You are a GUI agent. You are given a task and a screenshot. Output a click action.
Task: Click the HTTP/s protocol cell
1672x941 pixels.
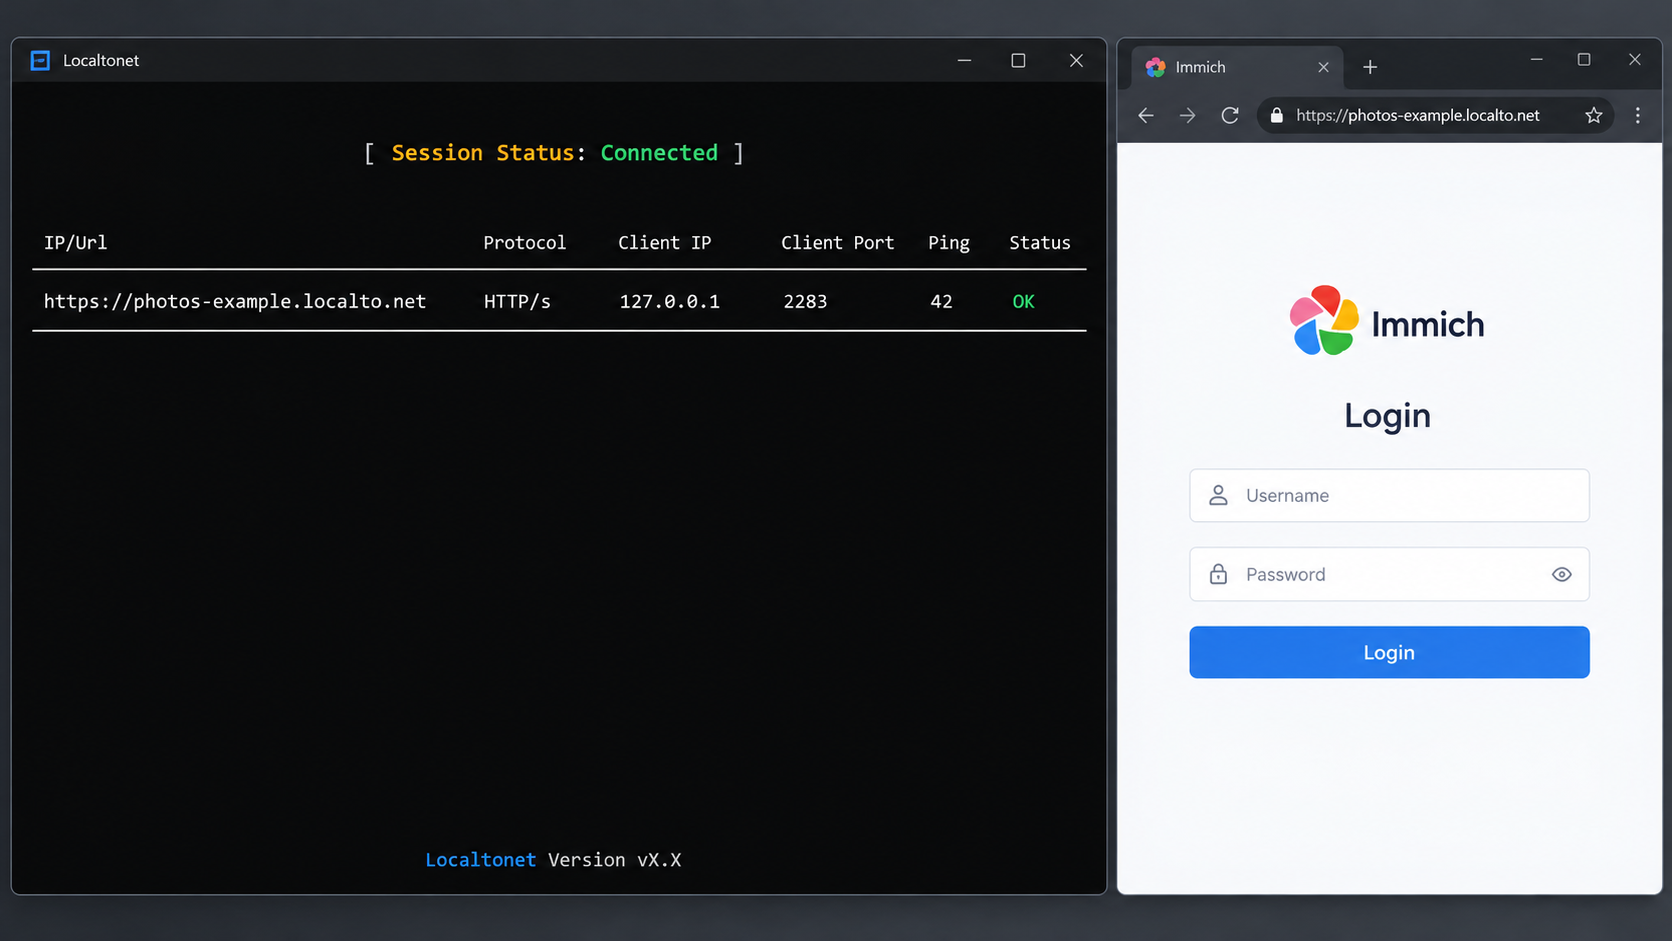[517, 301]
